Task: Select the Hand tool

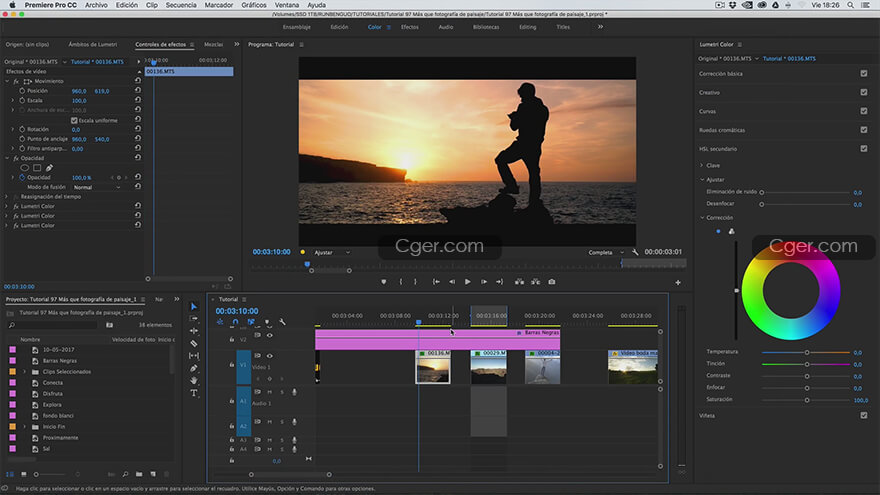Action: click(x=194, y=381)
